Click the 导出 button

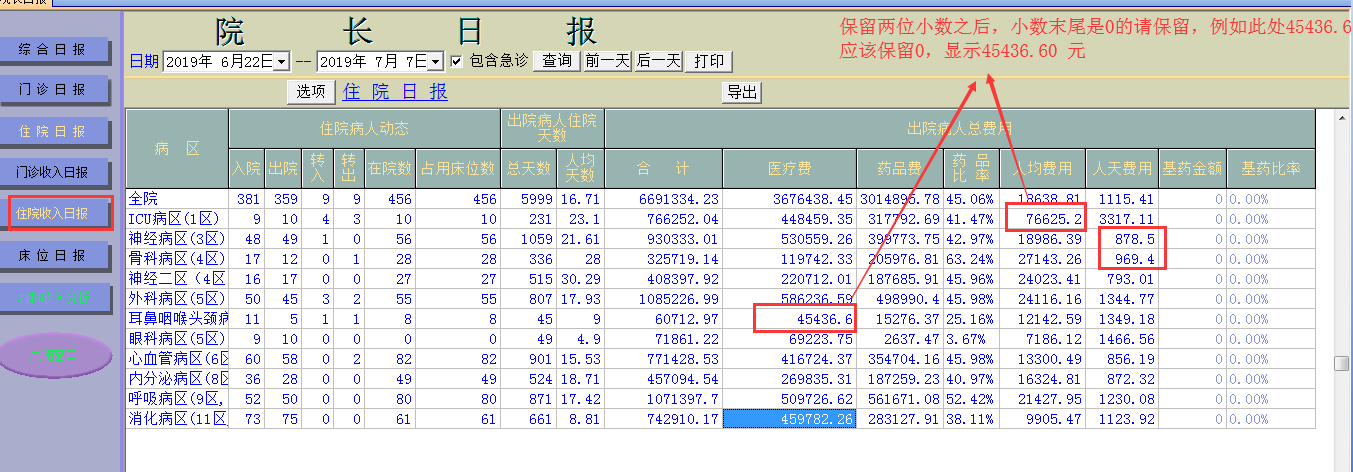[742, 93]
